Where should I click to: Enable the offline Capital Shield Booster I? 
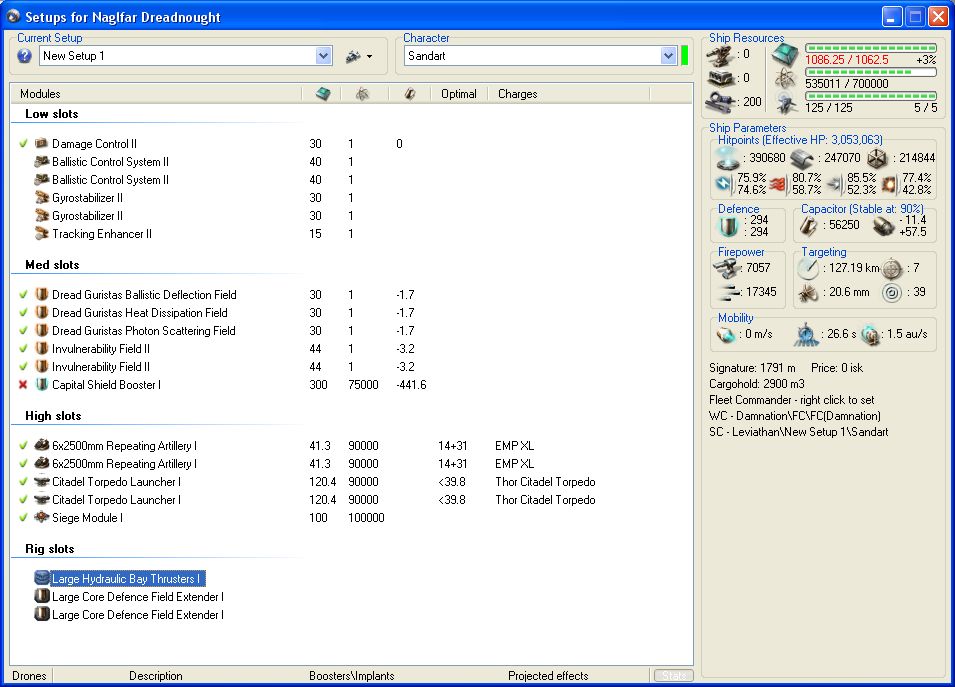(23, 385)
